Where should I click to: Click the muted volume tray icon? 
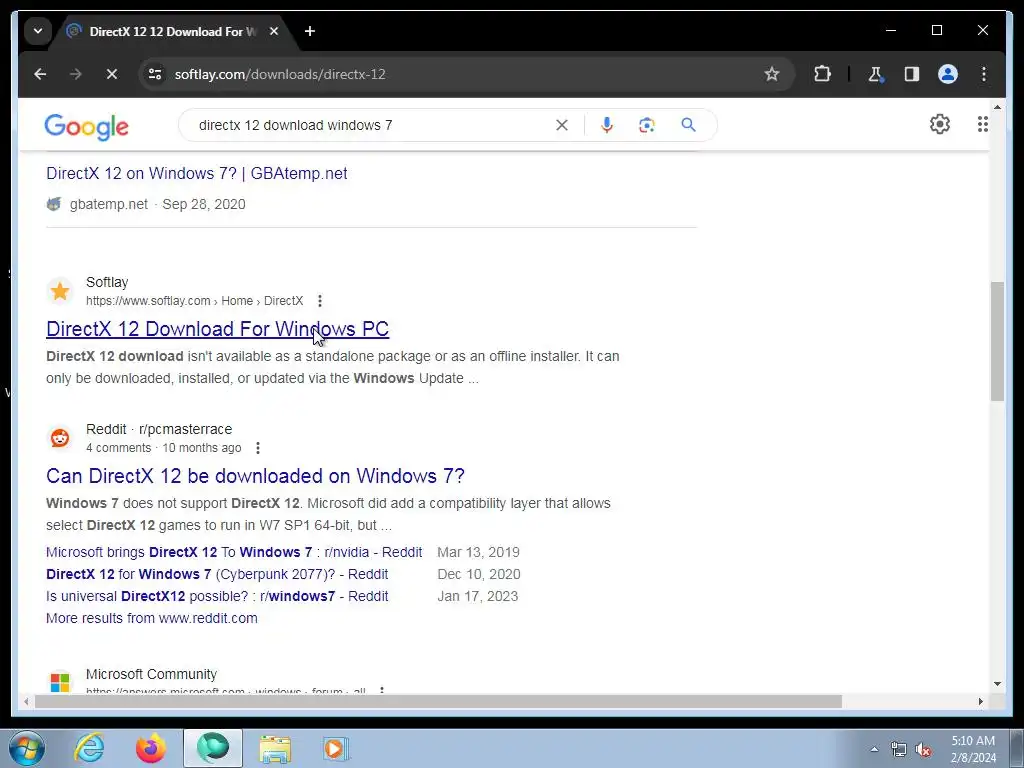(x=923, y=749)
